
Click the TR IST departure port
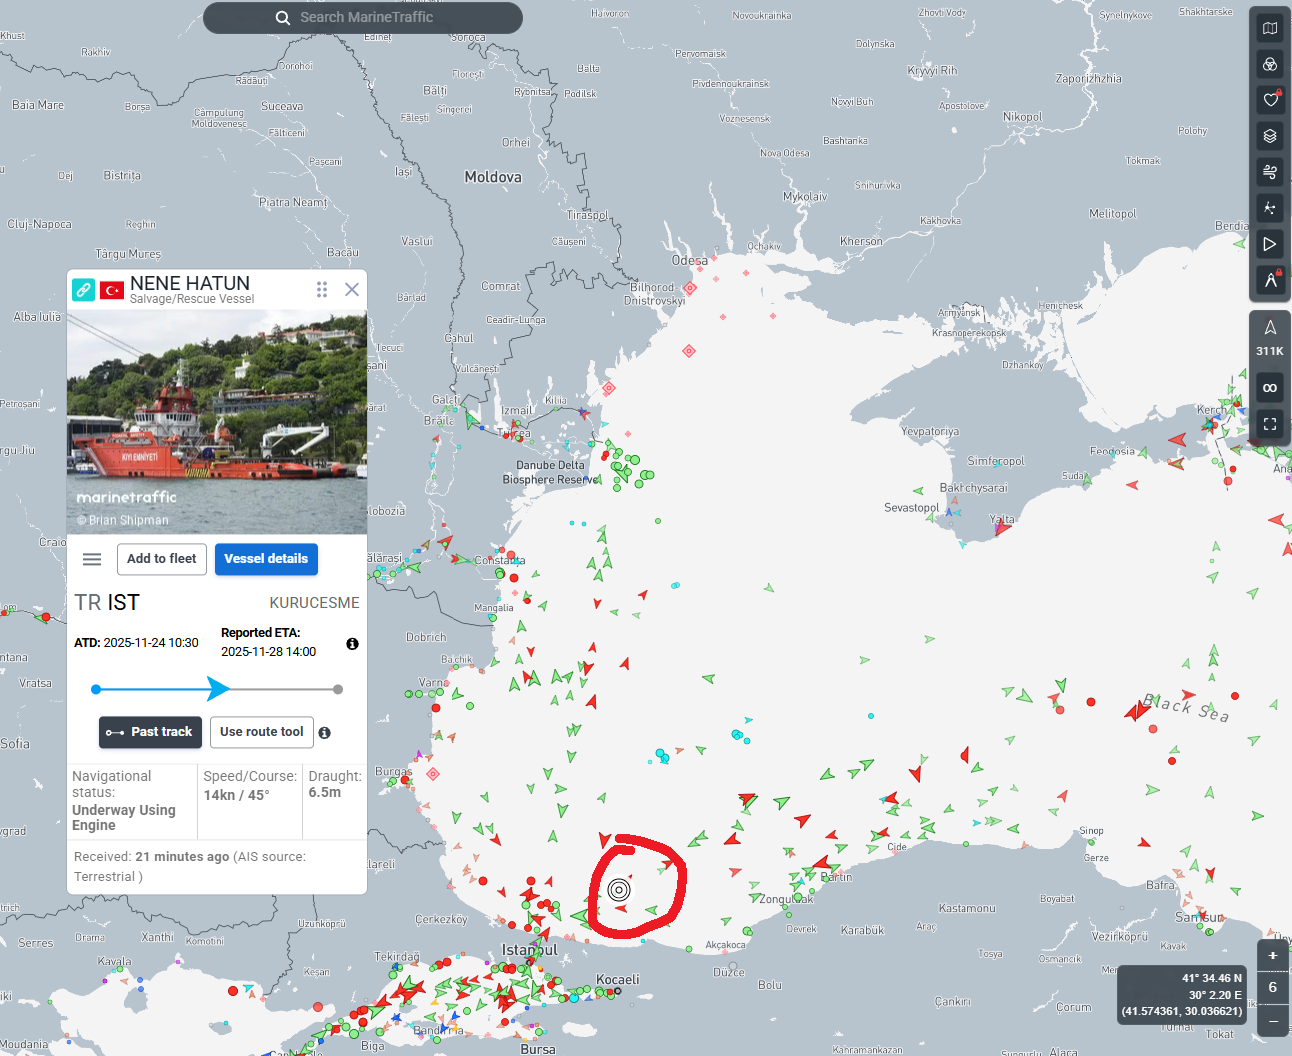107,602
